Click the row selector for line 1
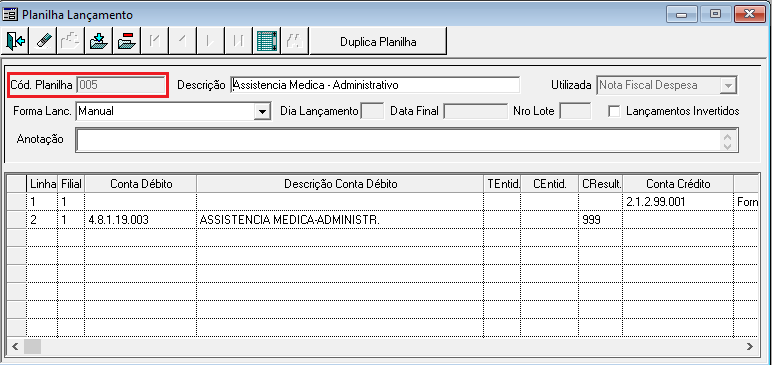 pos(17,202)
